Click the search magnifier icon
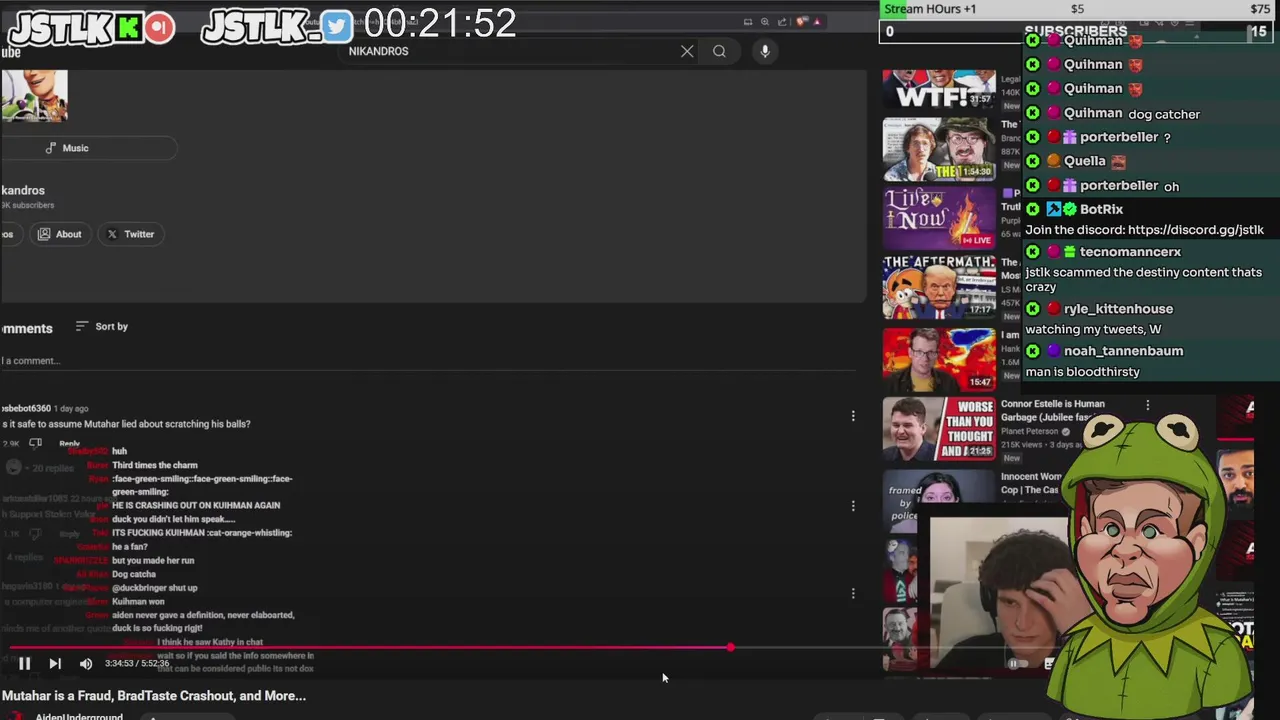This screenshot has height=720, width=1280. pos(719,51)
